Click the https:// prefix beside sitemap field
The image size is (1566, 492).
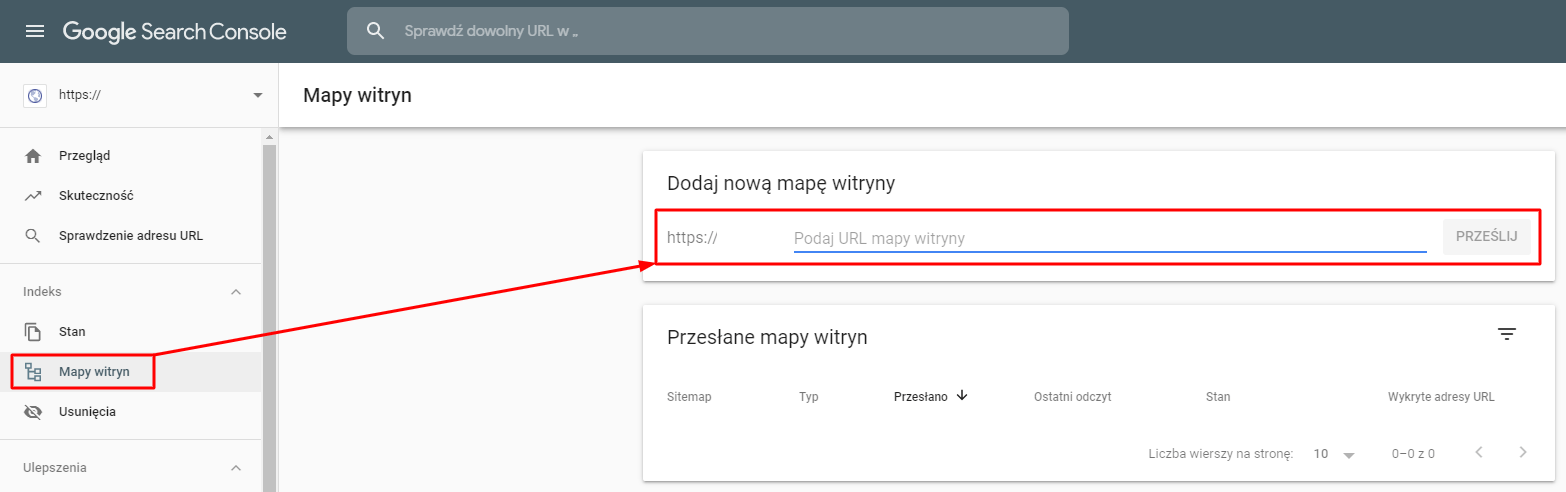pyautogui.click(x=692, y=238)
